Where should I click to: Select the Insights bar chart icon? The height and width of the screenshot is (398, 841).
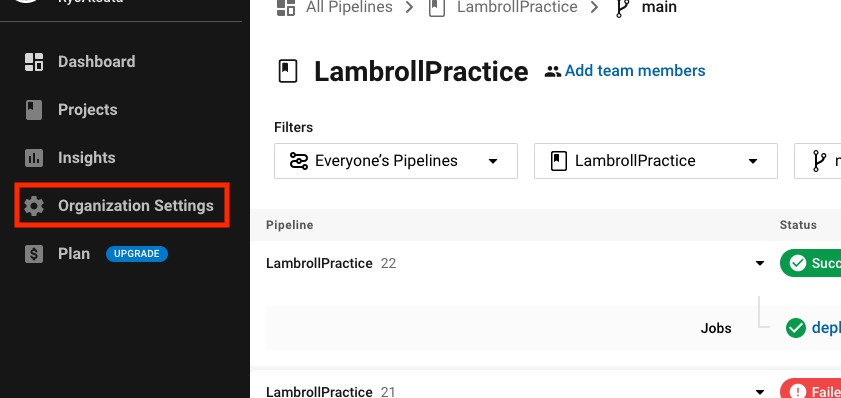point(34,158)
